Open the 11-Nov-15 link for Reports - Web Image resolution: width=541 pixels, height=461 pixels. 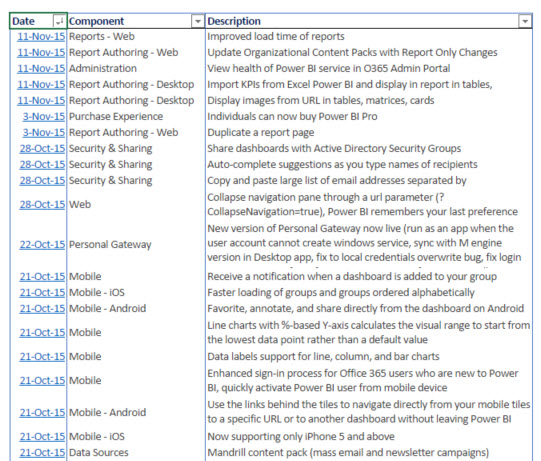point(41,37)
